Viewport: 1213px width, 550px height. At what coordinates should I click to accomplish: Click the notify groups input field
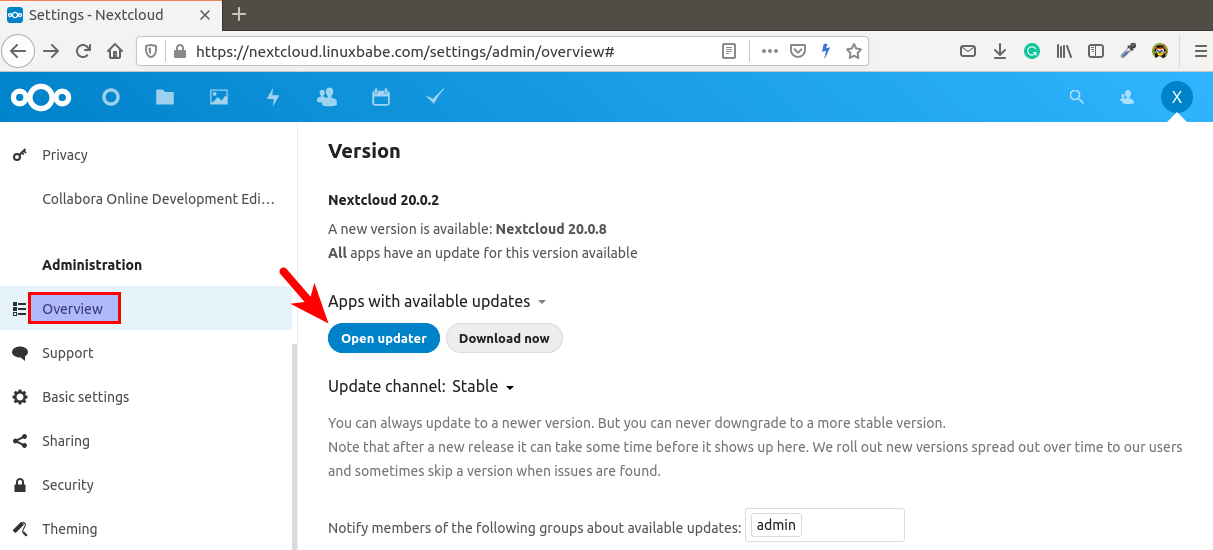point(850,525)
